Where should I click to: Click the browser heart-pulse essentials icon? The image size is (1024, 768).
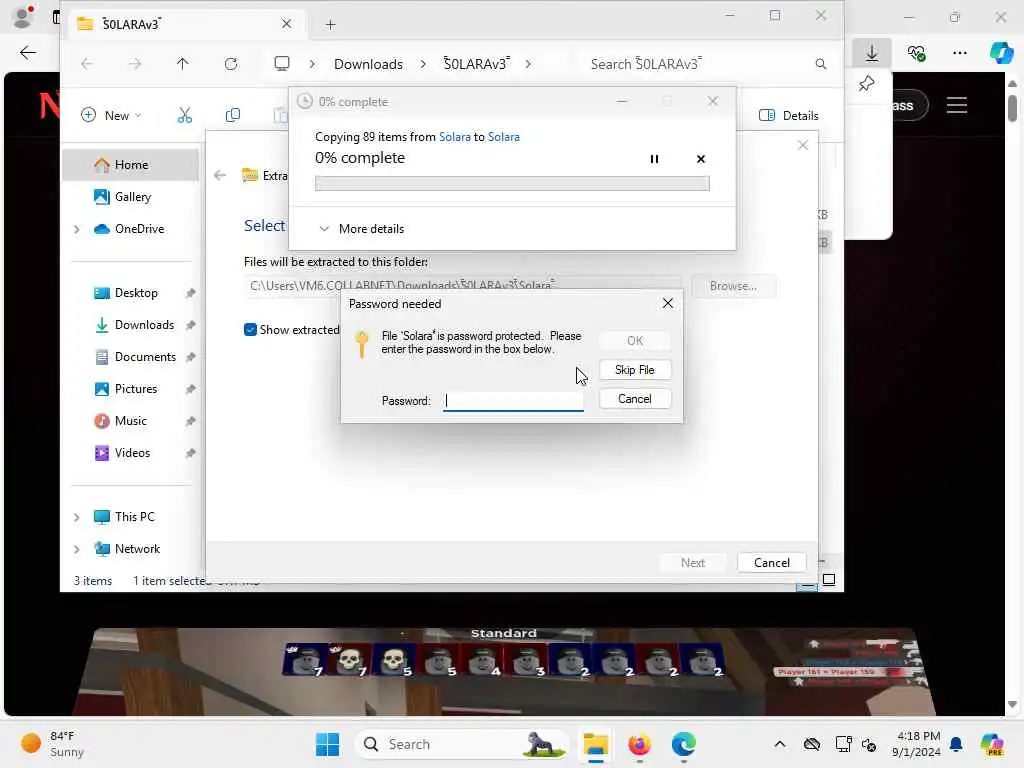point(916,53)
